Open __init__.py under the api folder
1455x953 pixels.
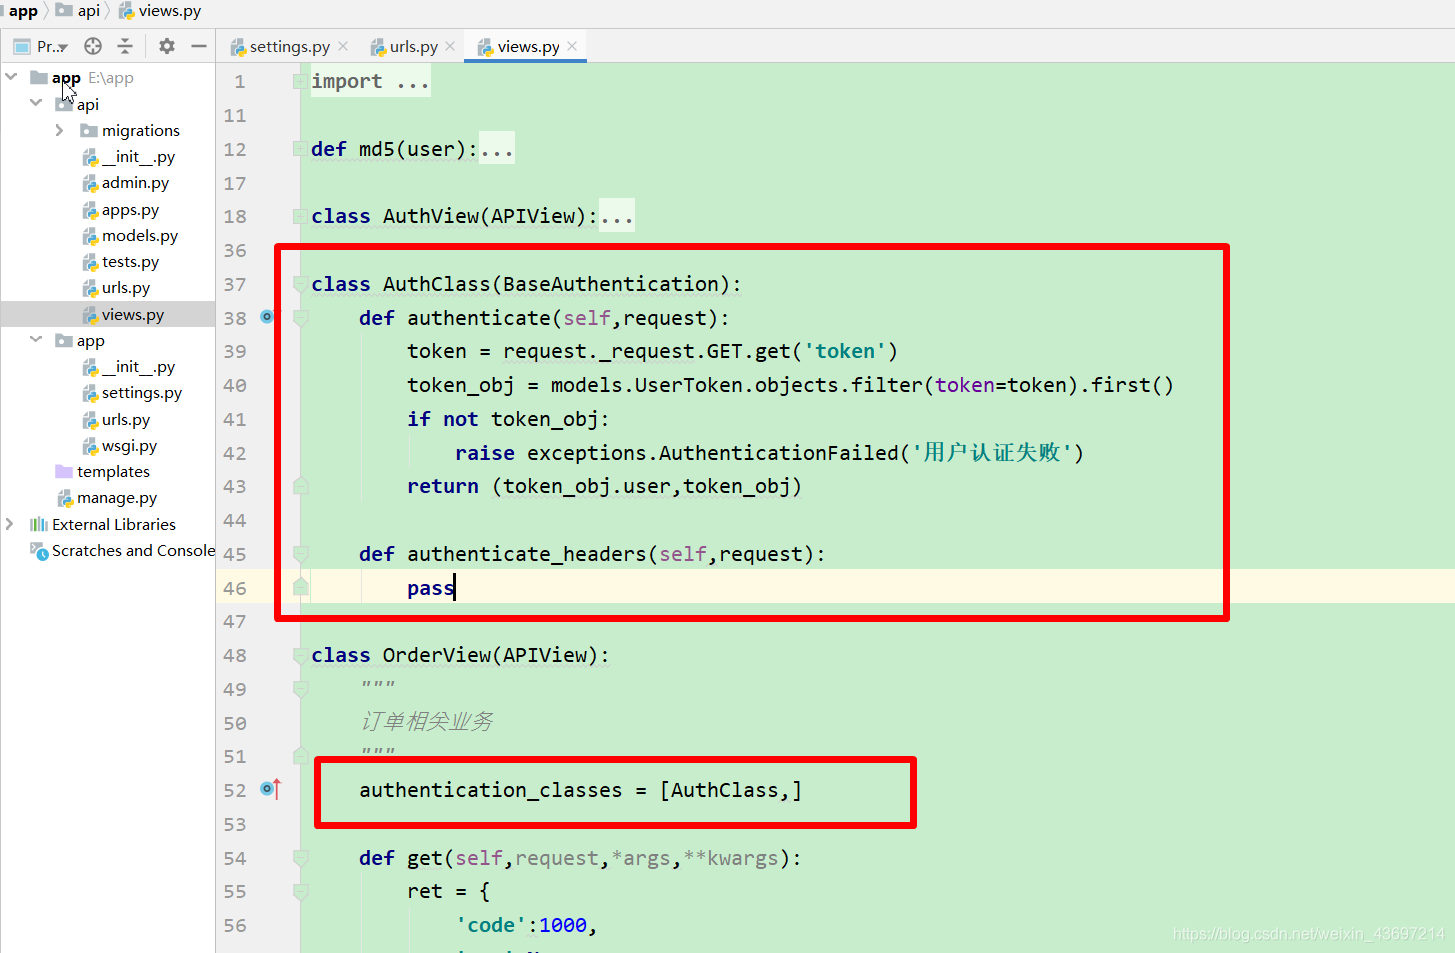138,157
